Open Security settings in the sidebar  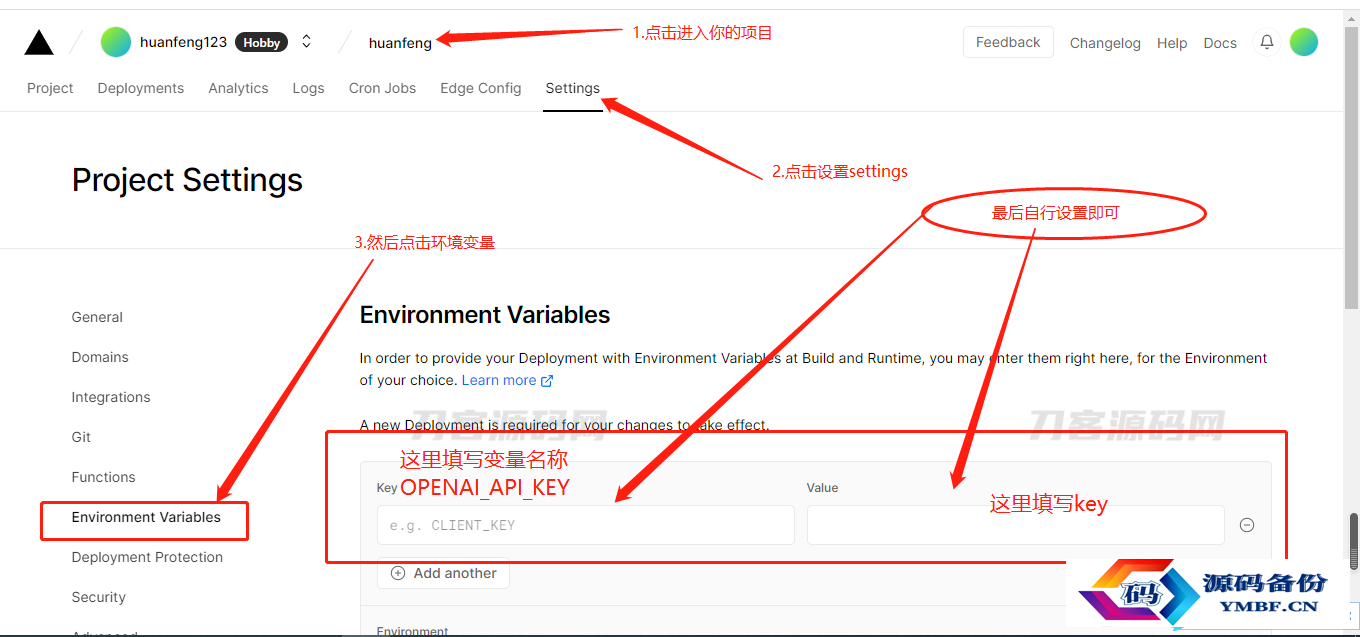click(x=98, y=597)
